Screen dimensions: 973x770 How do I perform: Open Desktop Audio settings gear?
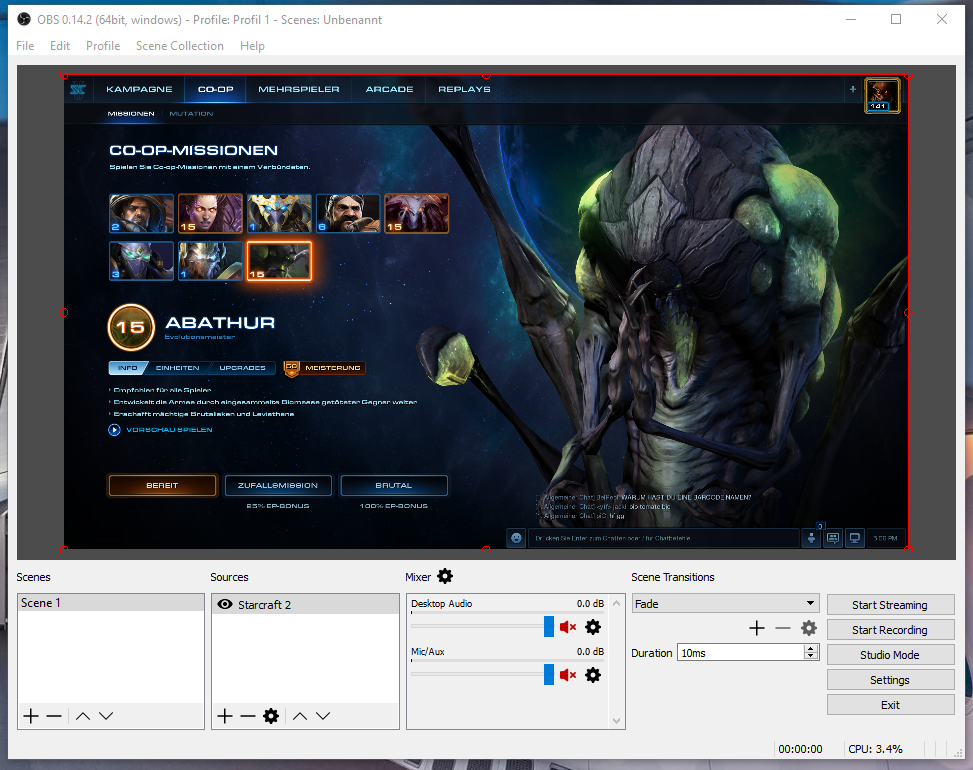pyautogui.click(x=593, y=627)
